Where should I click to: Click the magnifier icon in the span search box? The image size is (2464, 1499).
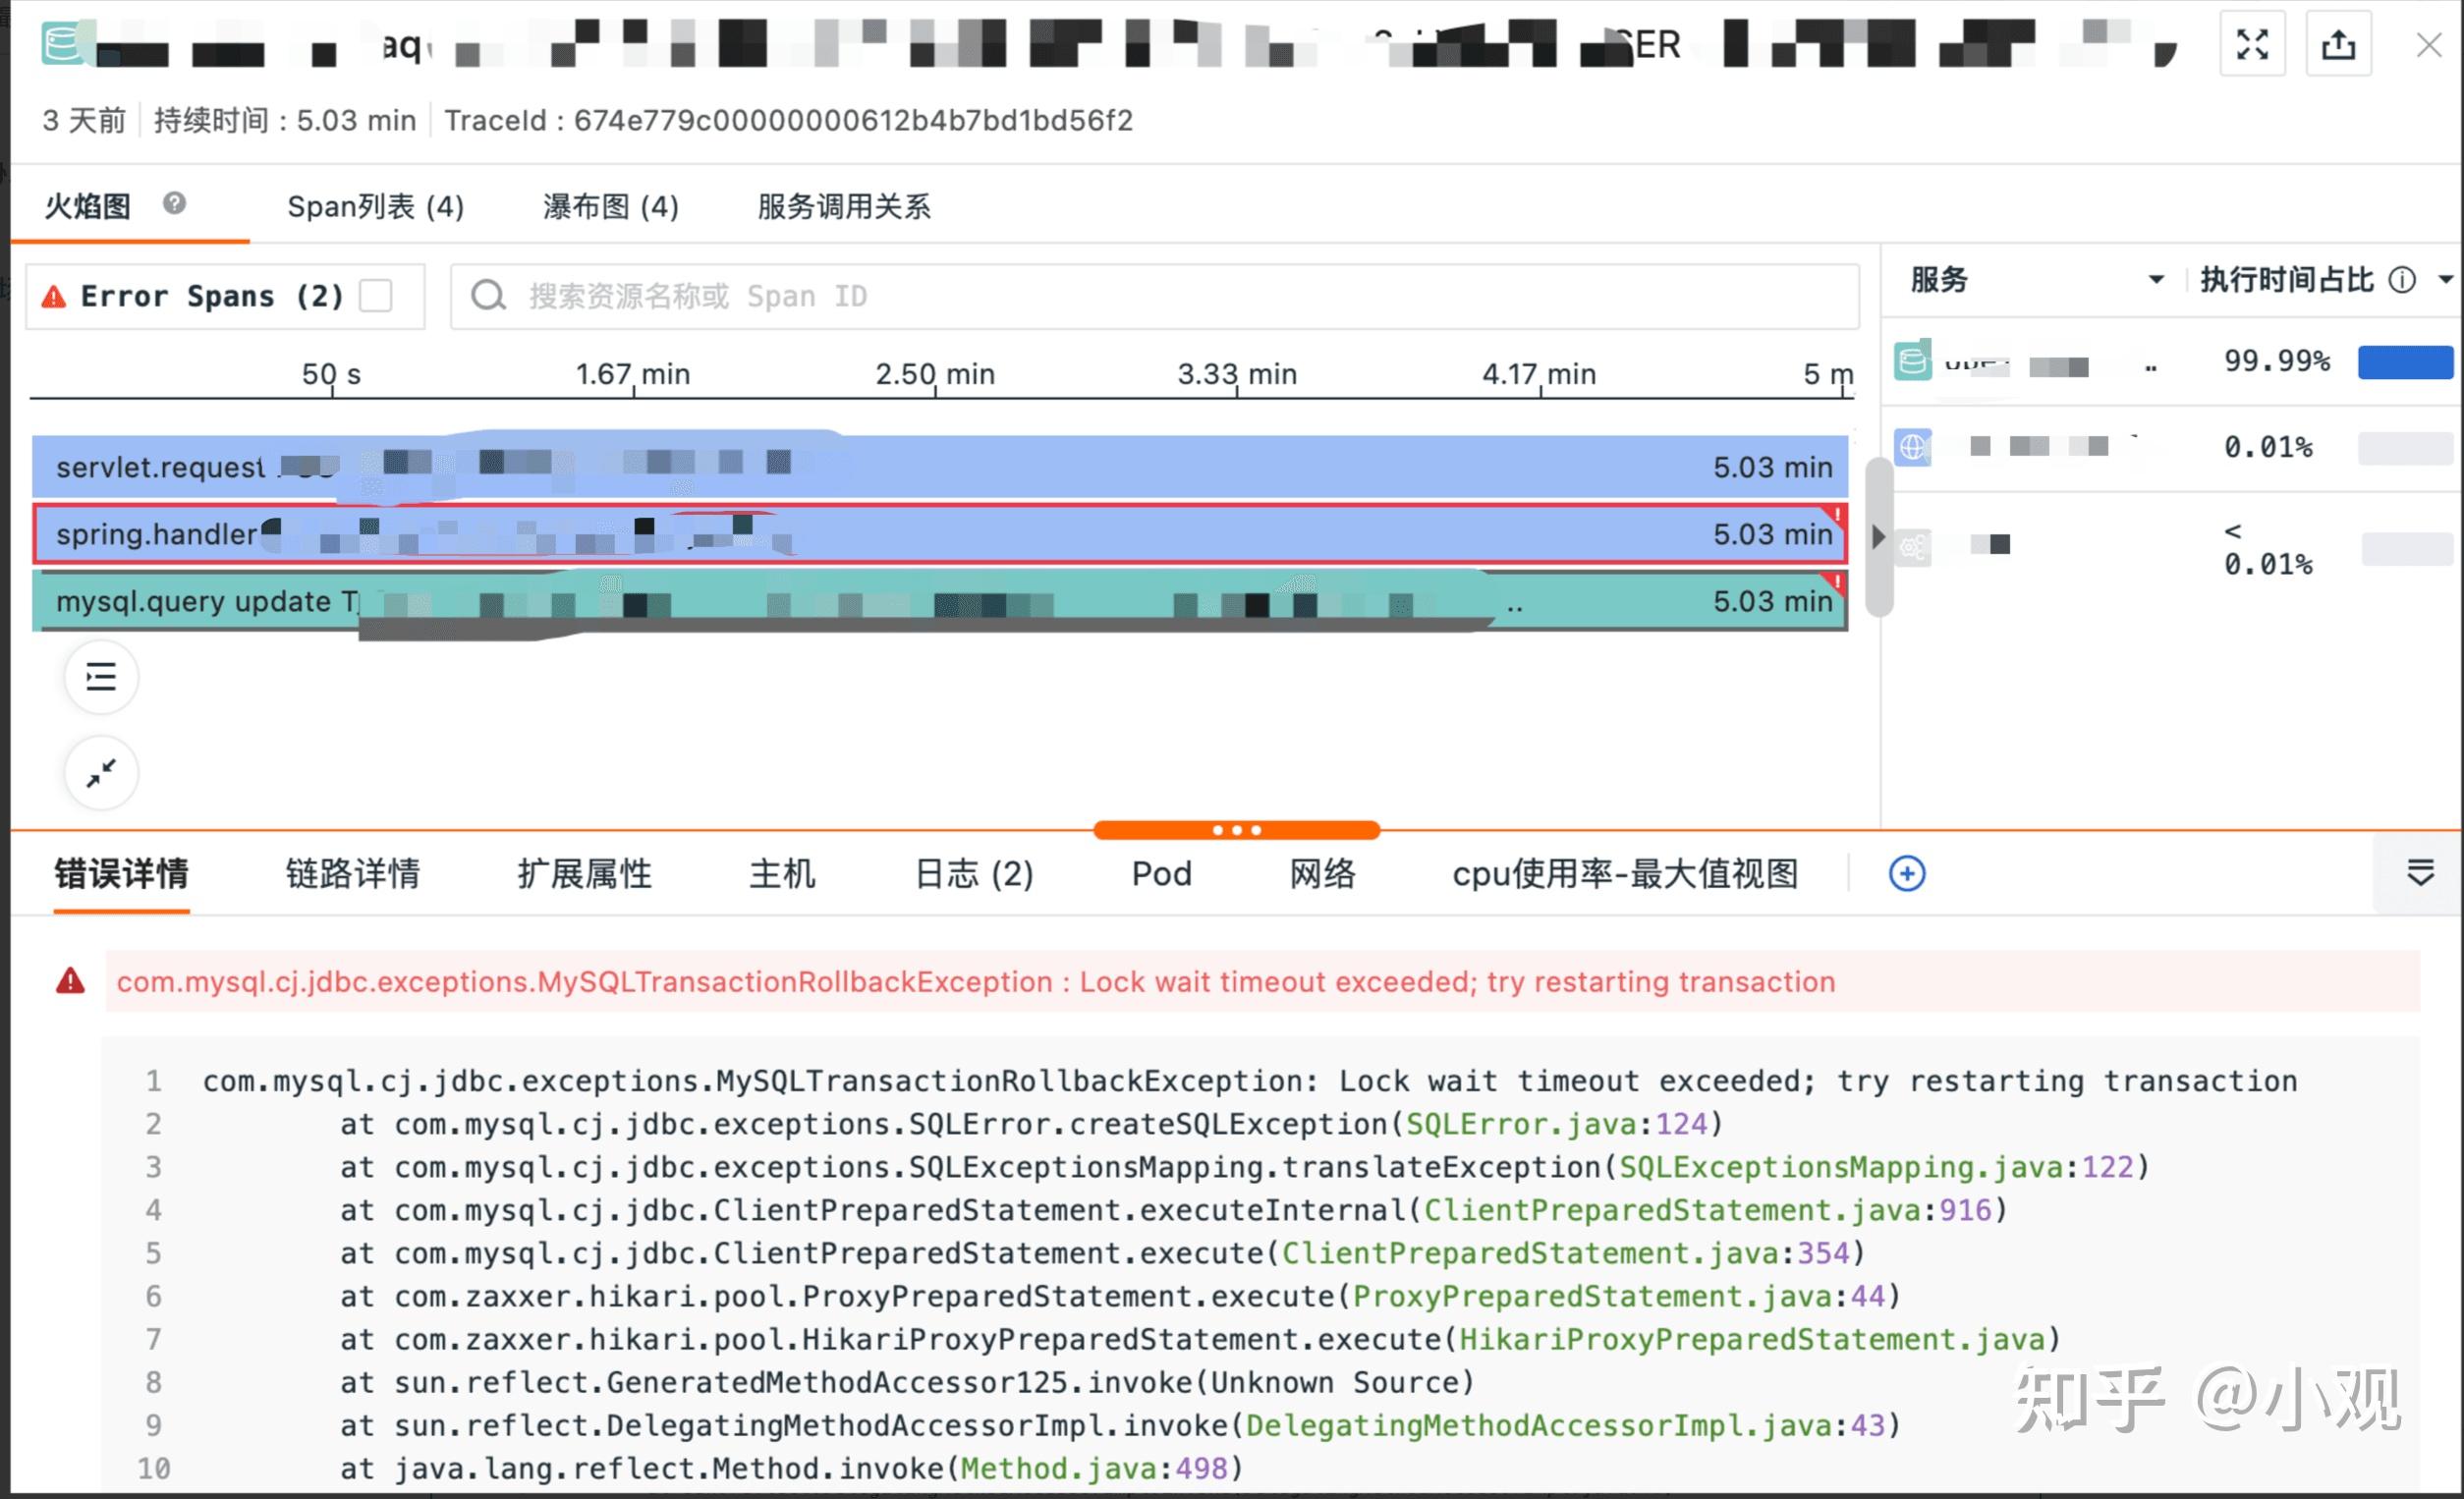489,295
